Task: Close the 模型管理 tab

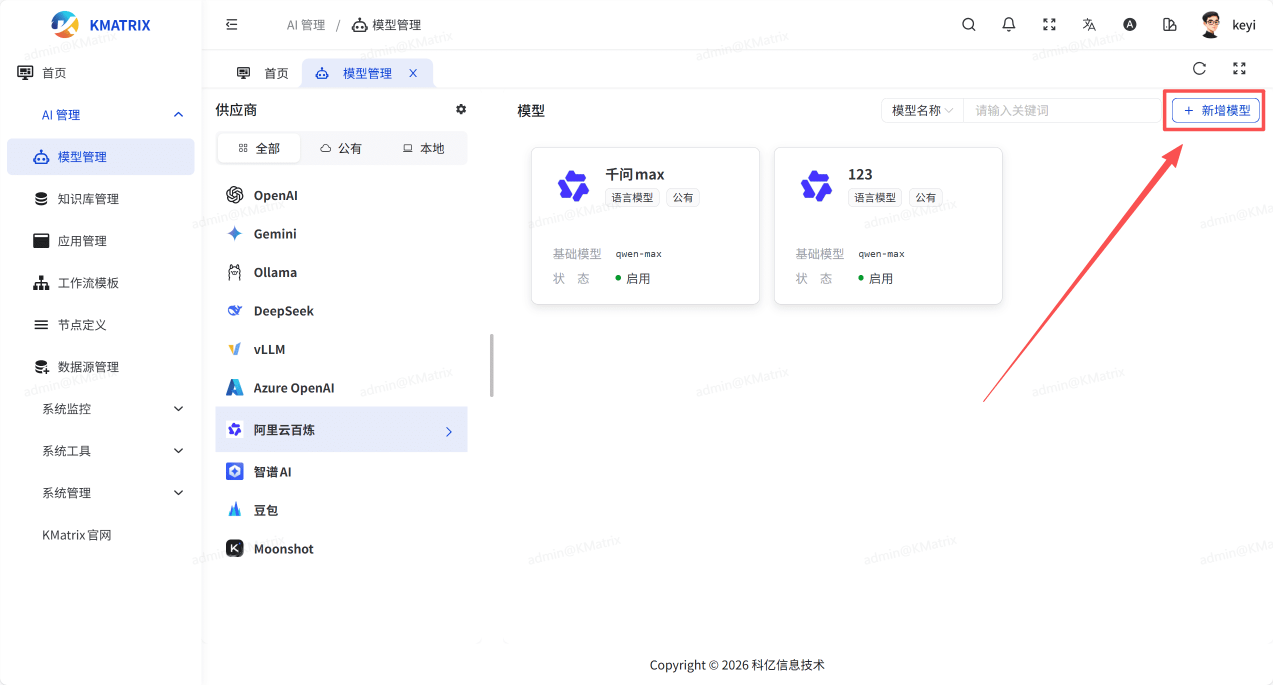Action: pyautogui.click(x=413, y=73)
